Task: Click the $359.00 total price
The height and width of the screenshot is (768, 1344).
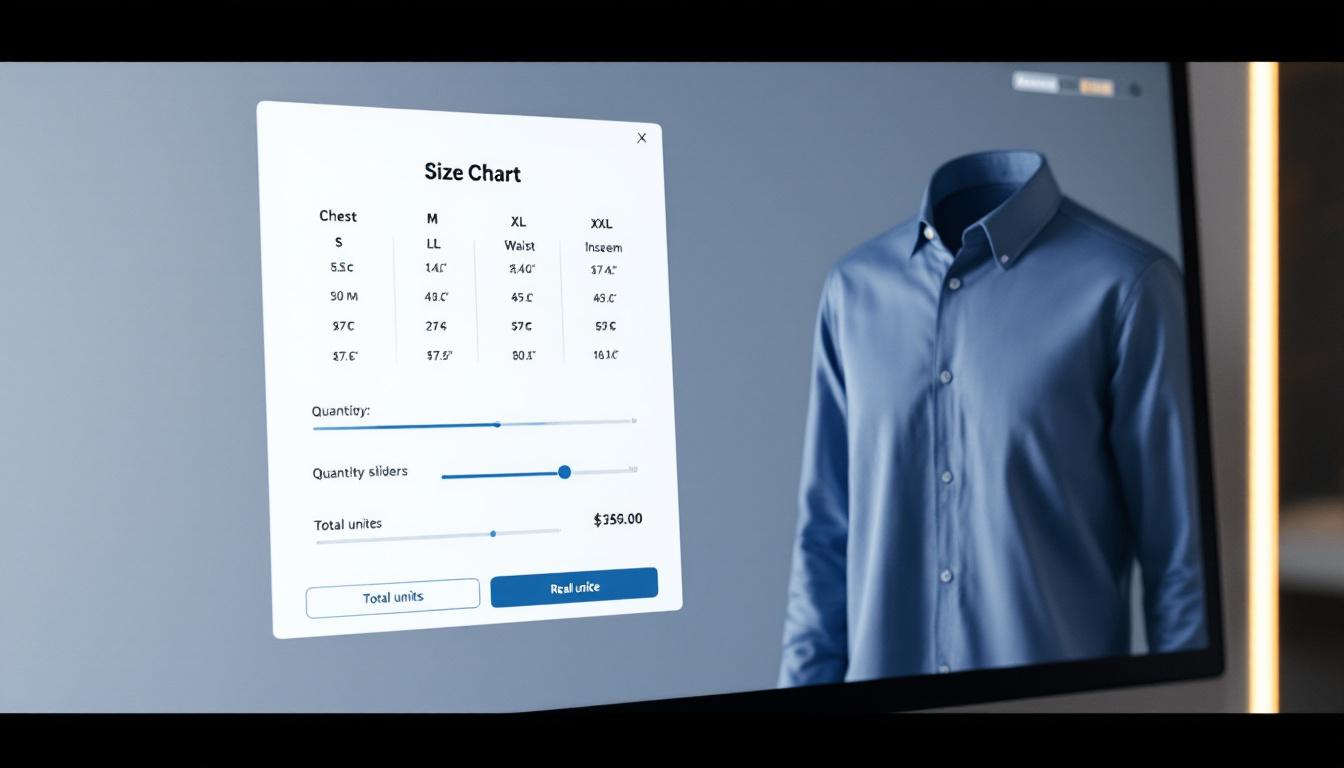Action: point(617,519)
